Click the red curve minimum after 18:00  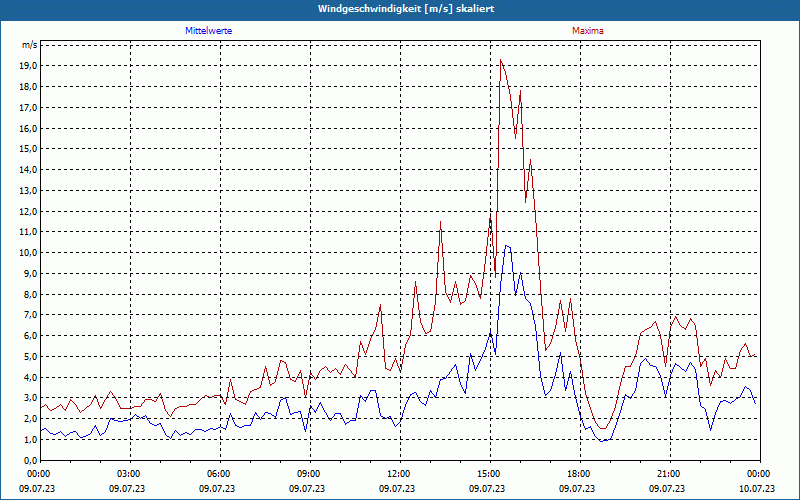[x=603, y=429]
